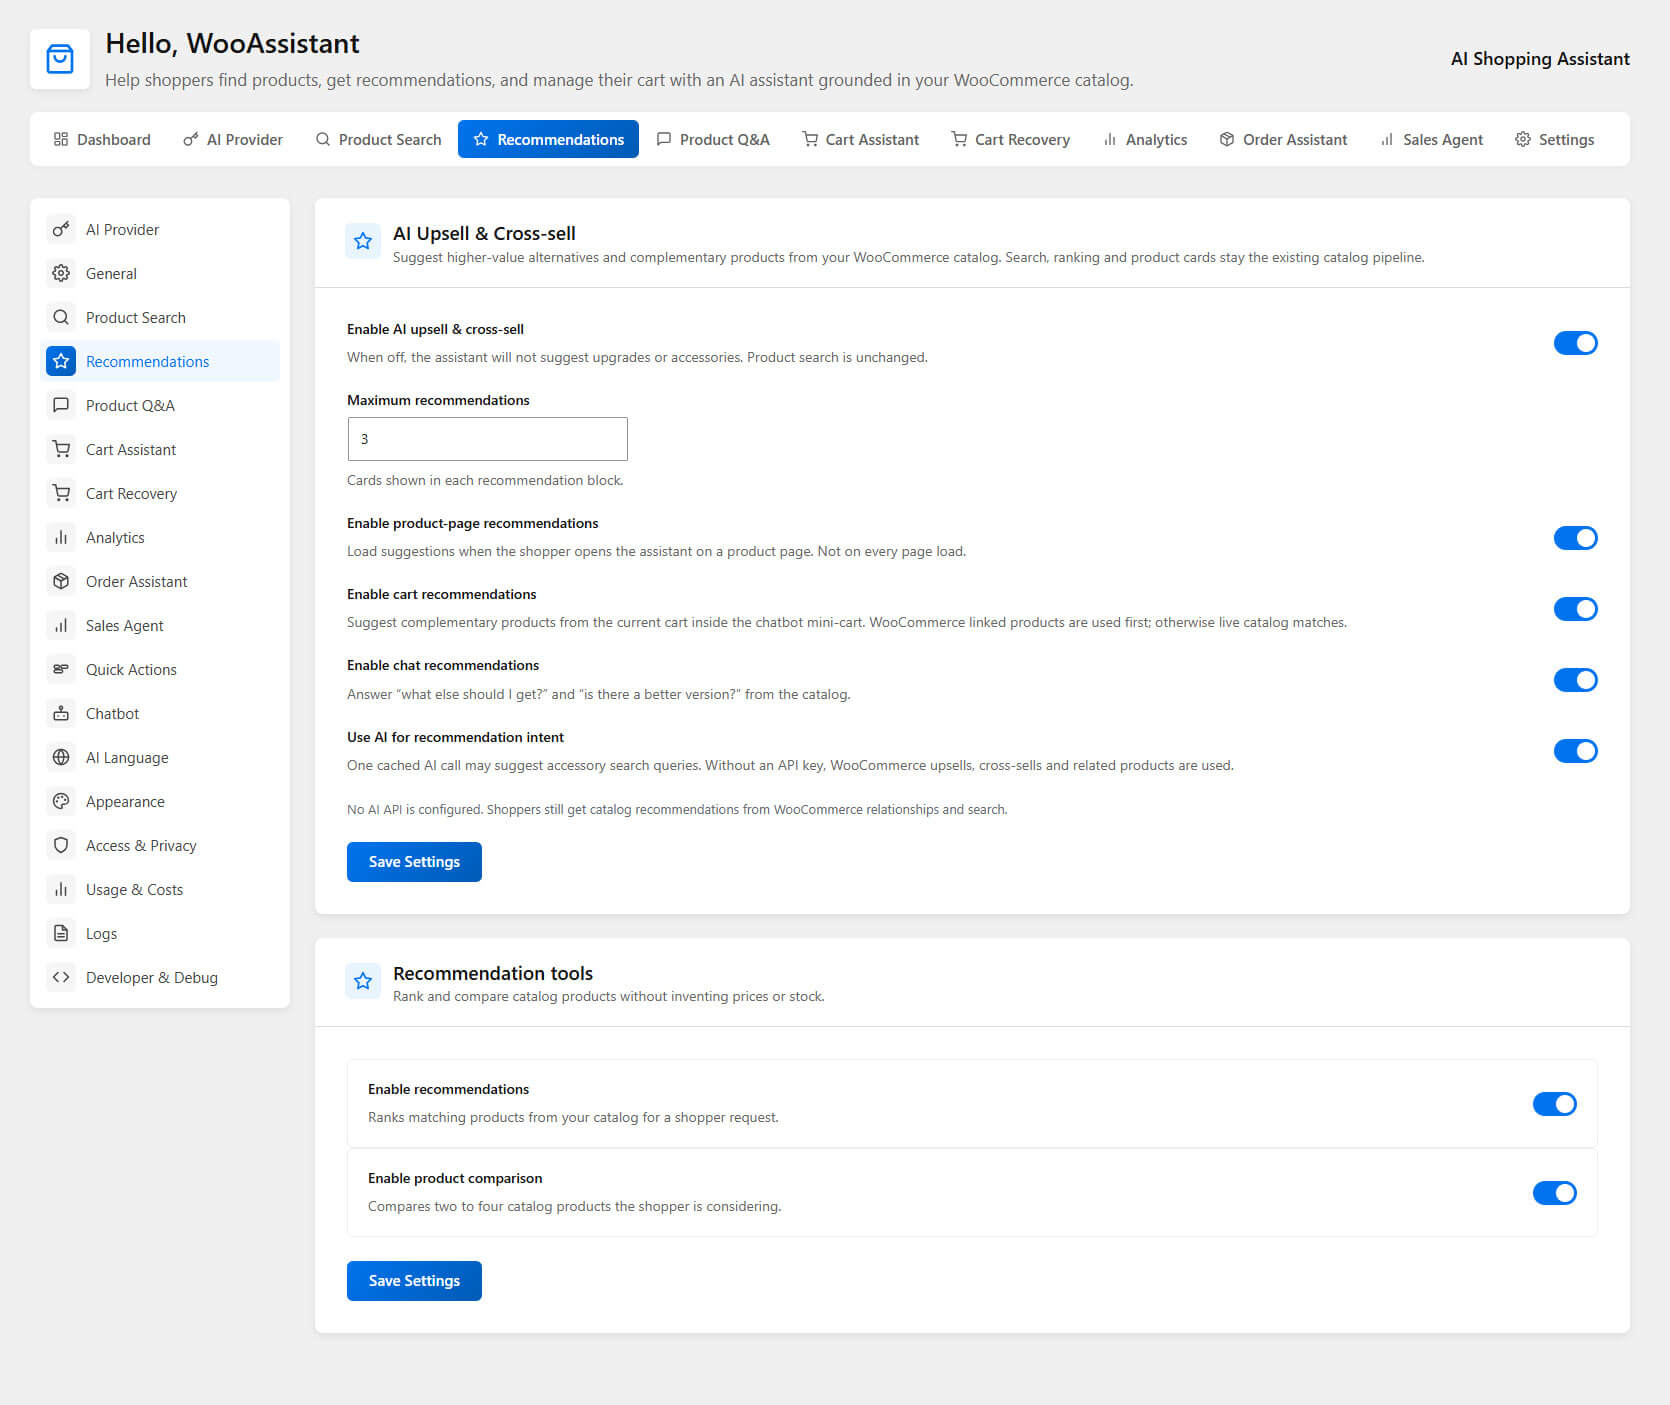Click the box icon on top Order Assistant tab

[1227, 139]
